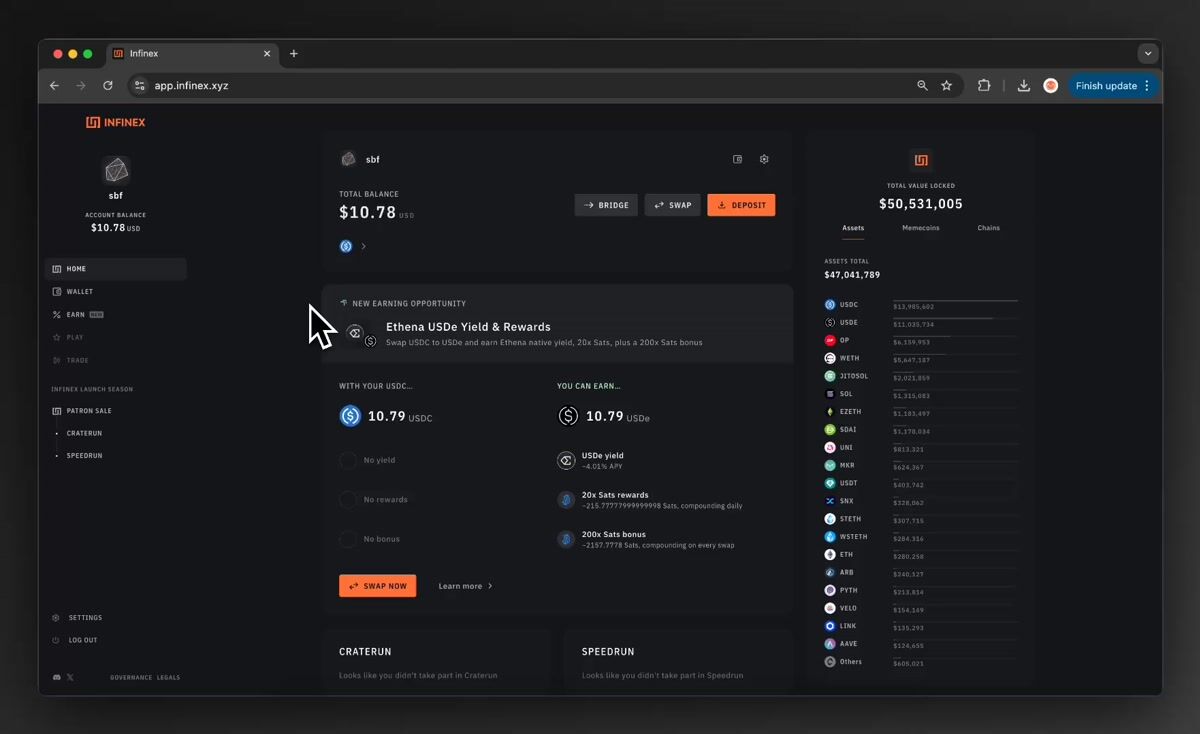1200x734 pixels.
Task: Click the USDe coin icon beside 10.79 USDe
Action: pyautogui.click(x=568, y=416)
